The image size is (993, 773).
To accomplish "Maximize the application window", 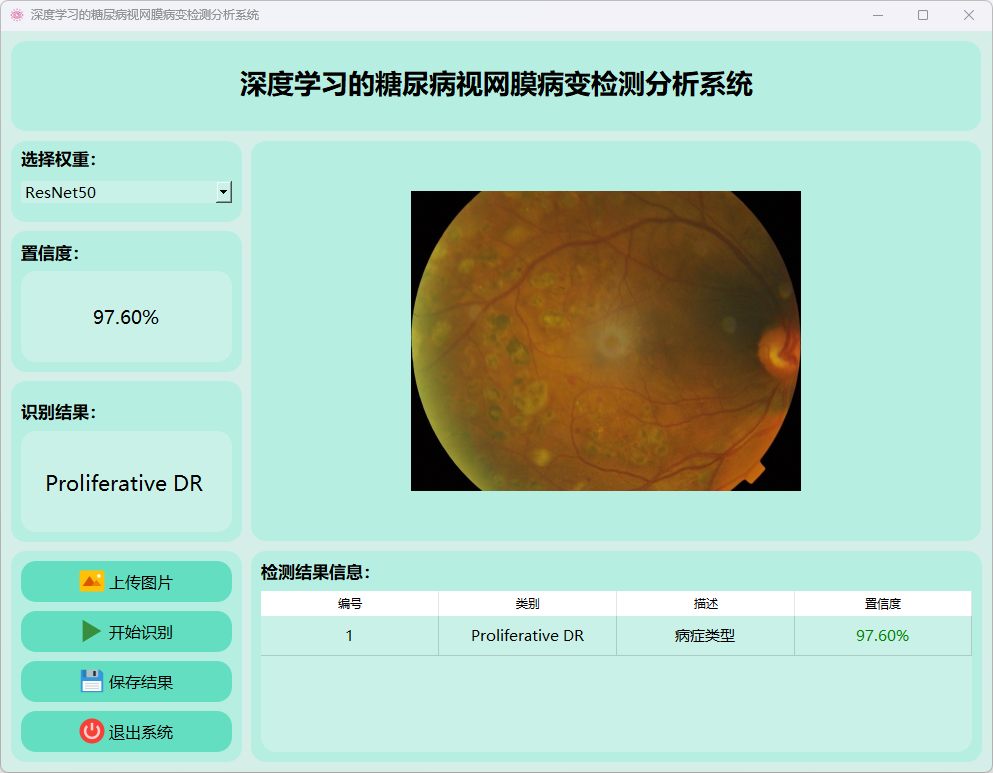I will tap(922, 15).
